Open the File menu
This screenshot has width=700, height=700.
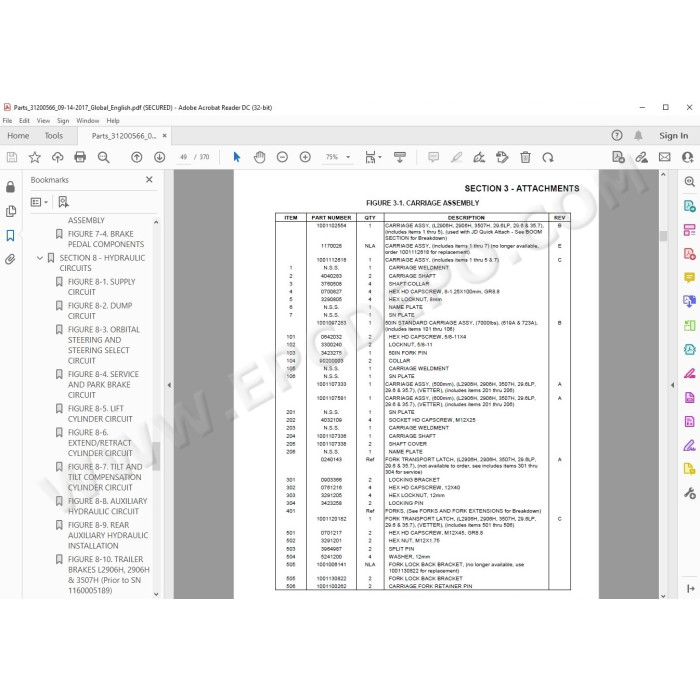(8, 121)
